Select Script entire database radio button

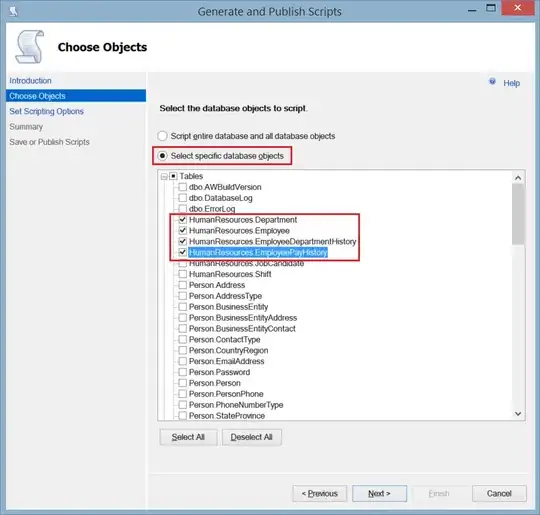tap(162, 136)
